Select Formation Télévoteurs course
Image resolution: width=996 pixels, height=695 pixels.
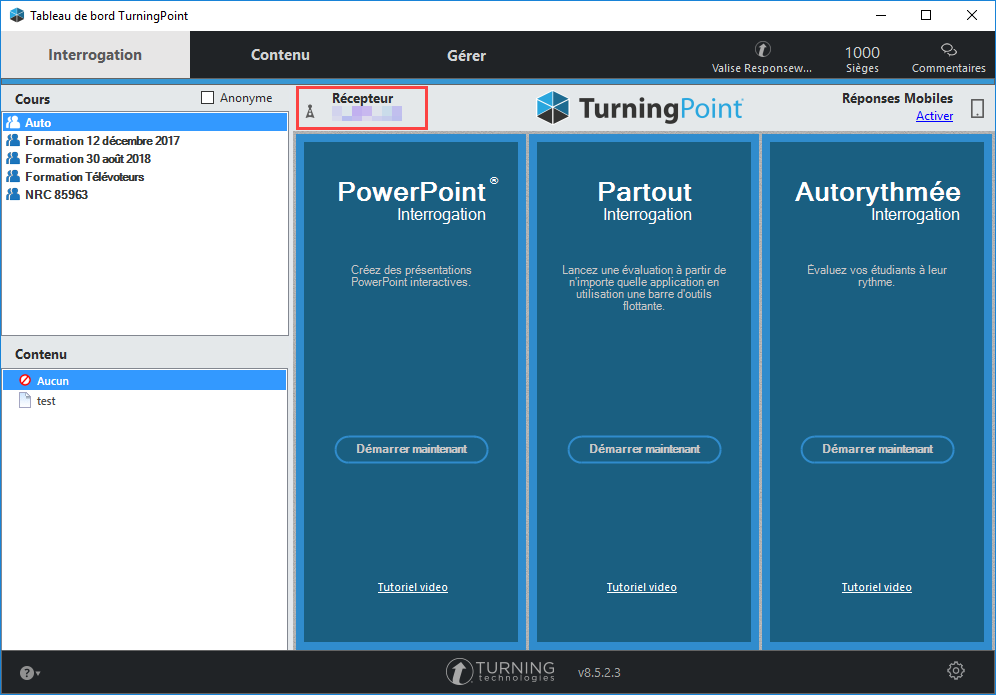145,177
